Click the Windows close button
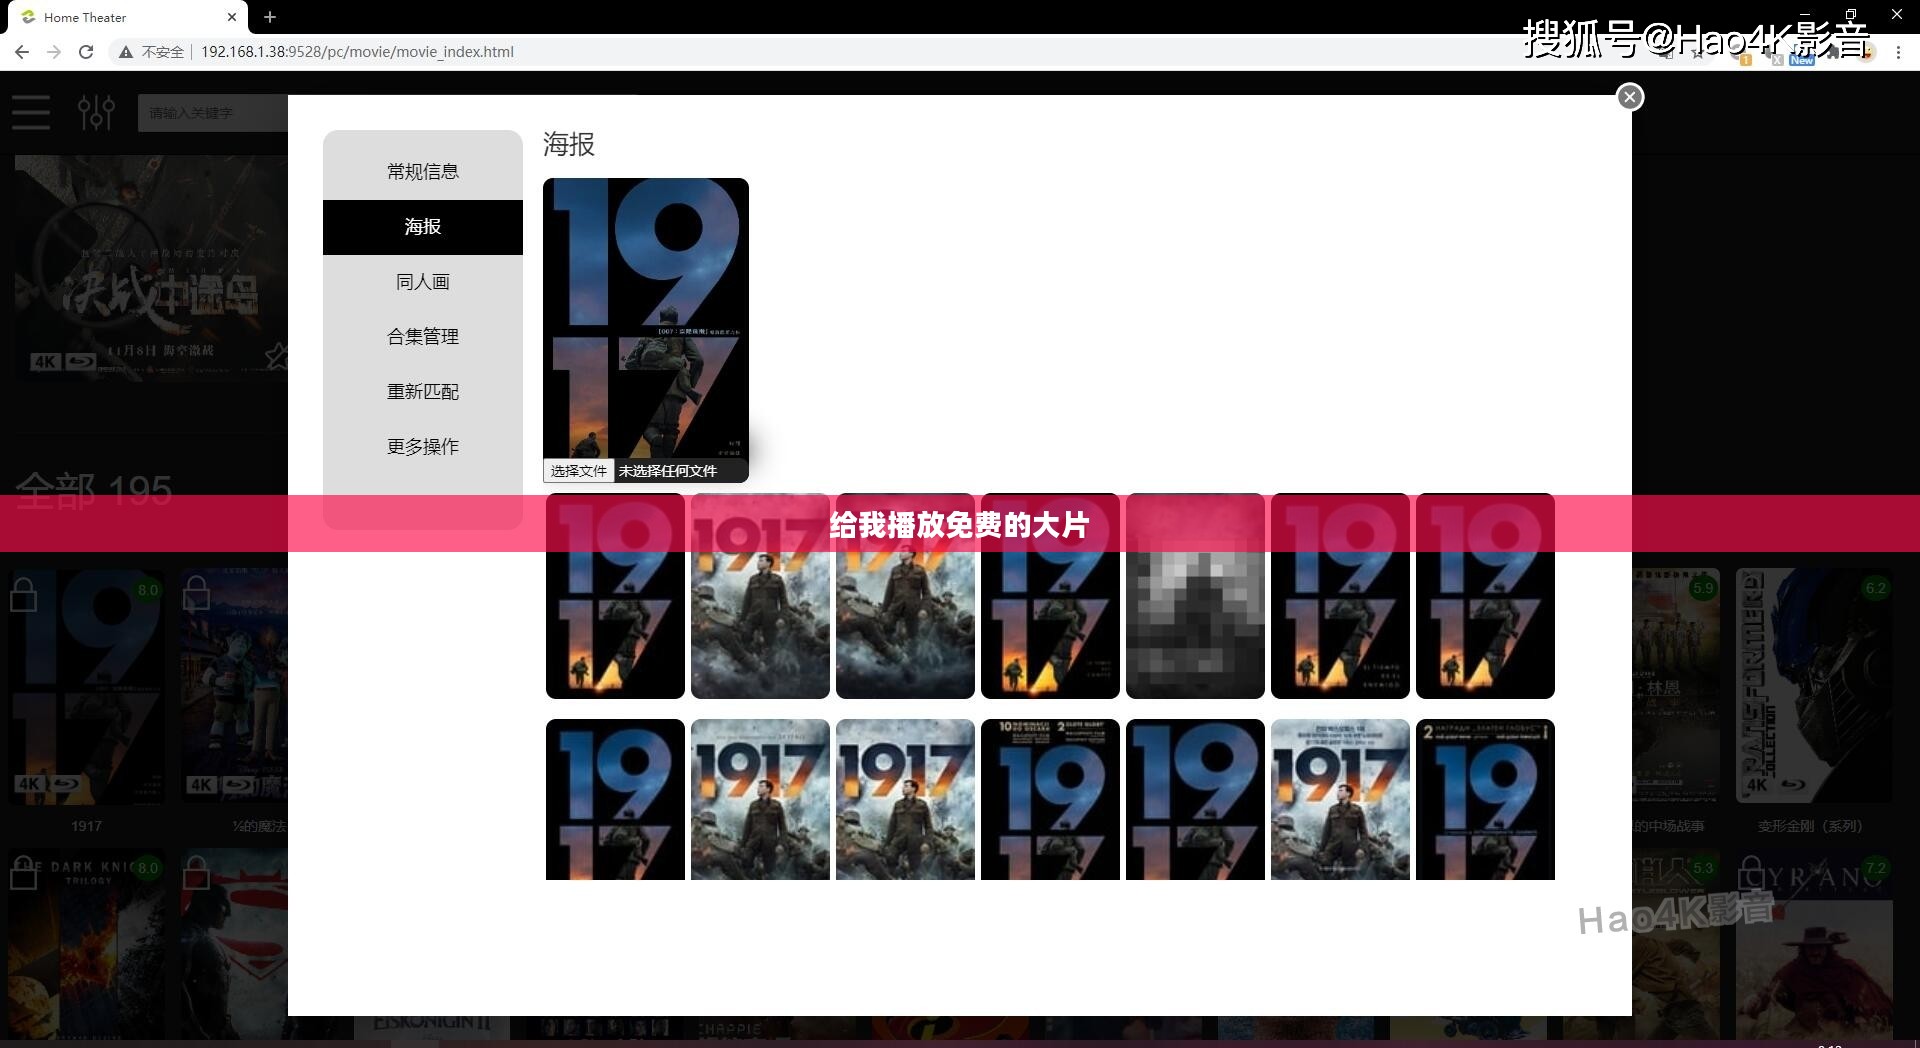 [x=1897, y=14]
